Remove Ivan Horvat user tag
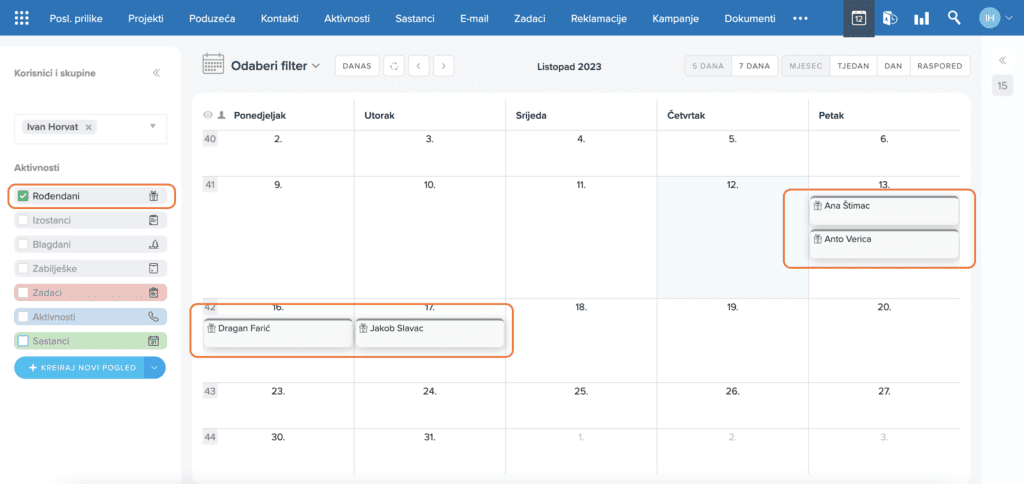 tap(89, 127)
